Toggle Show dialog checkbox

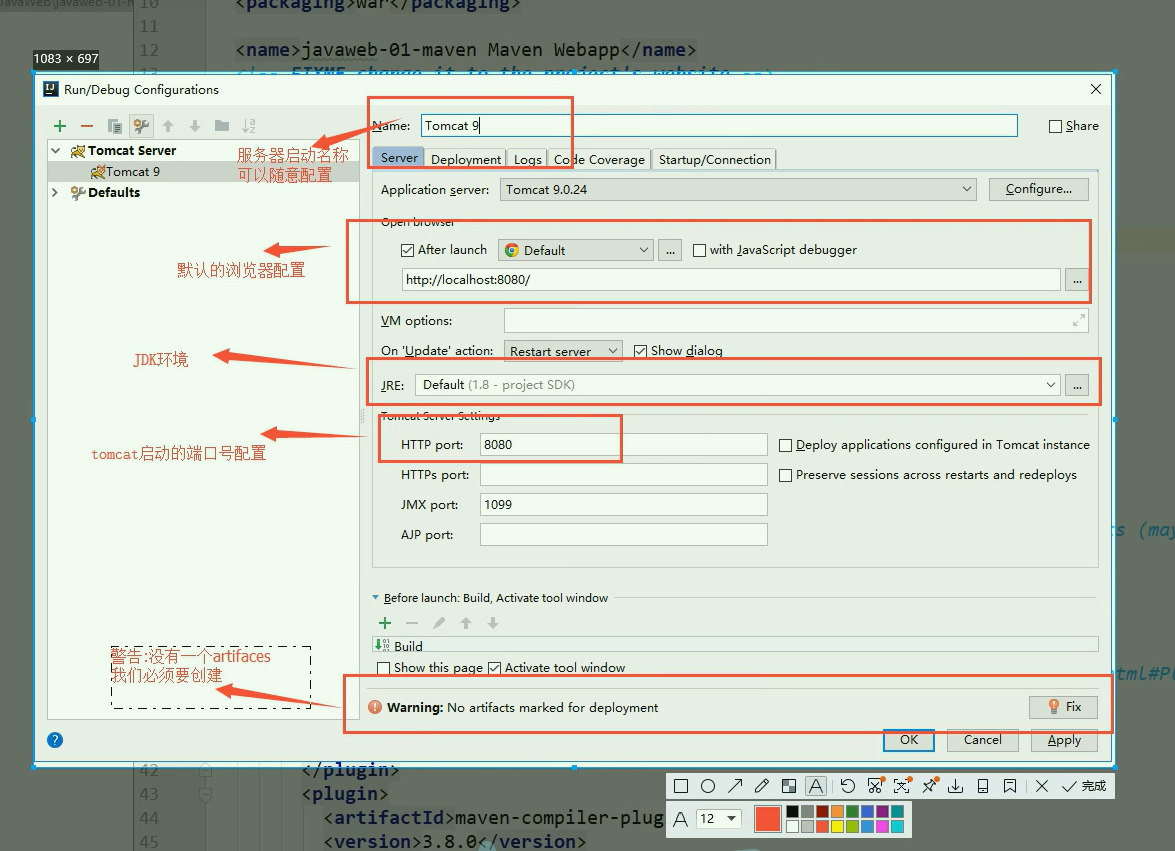click(x=640, y=351)
